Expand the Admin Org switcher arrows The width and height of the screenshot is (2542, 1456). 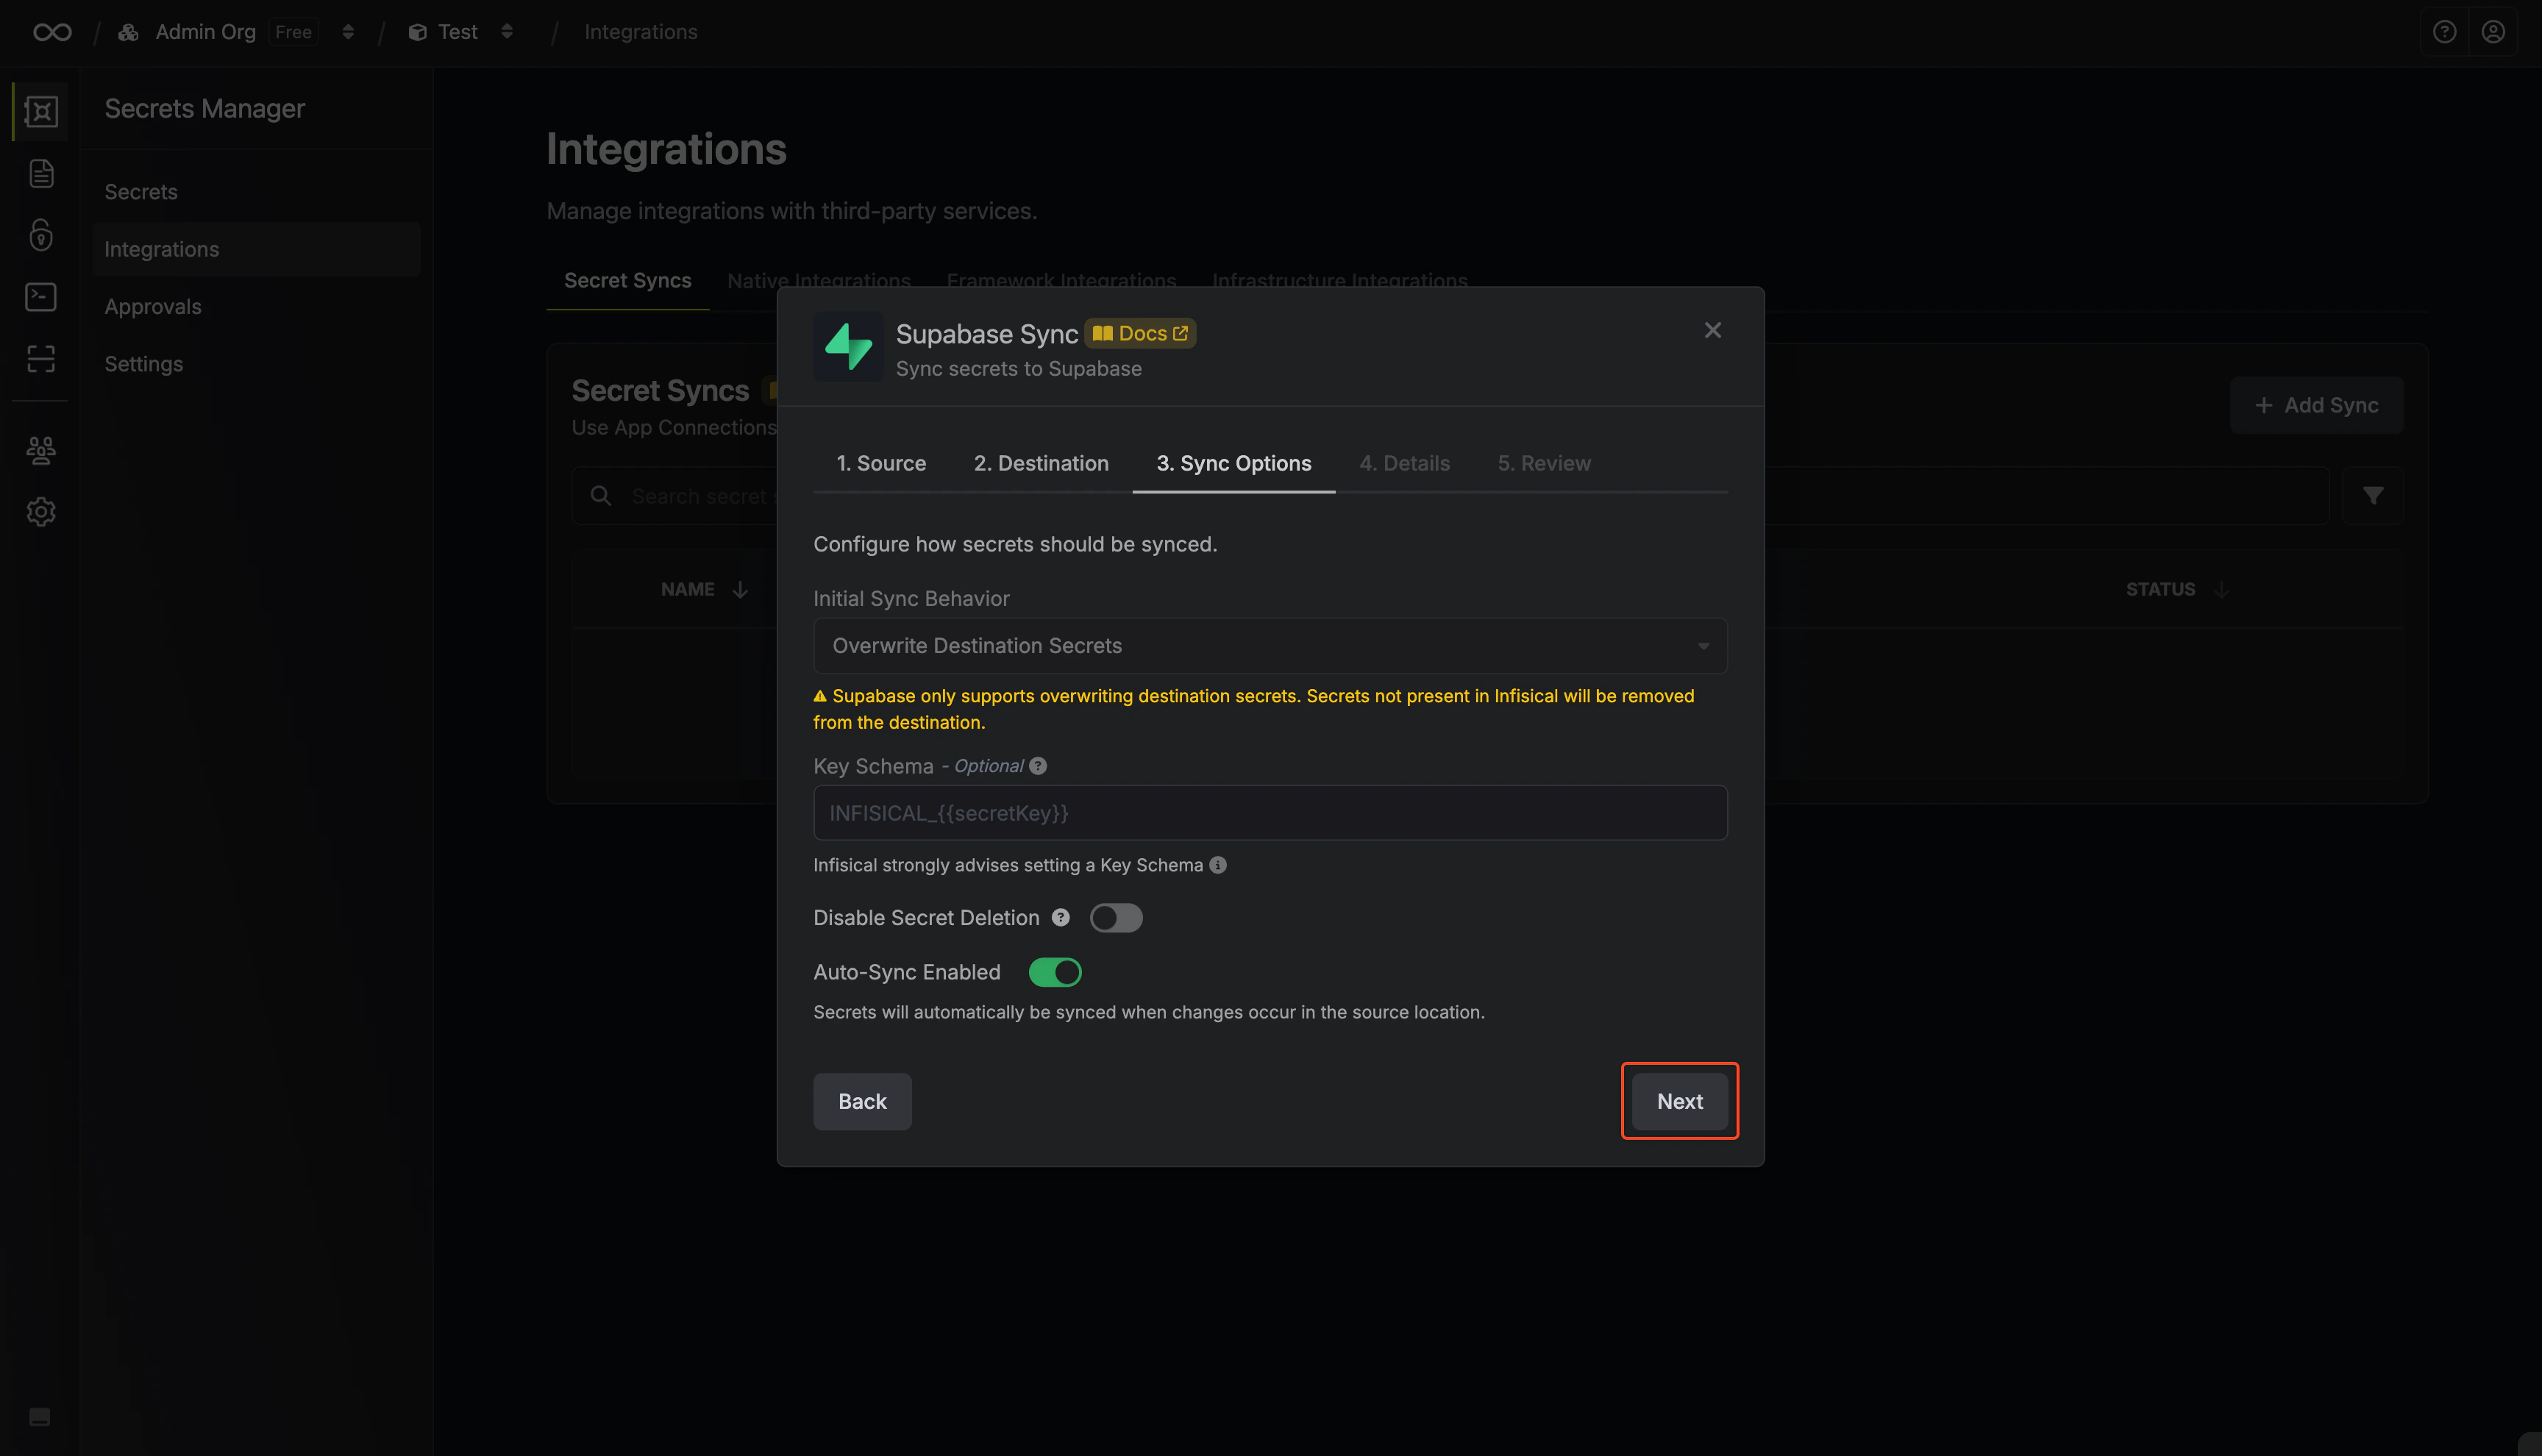348,32
